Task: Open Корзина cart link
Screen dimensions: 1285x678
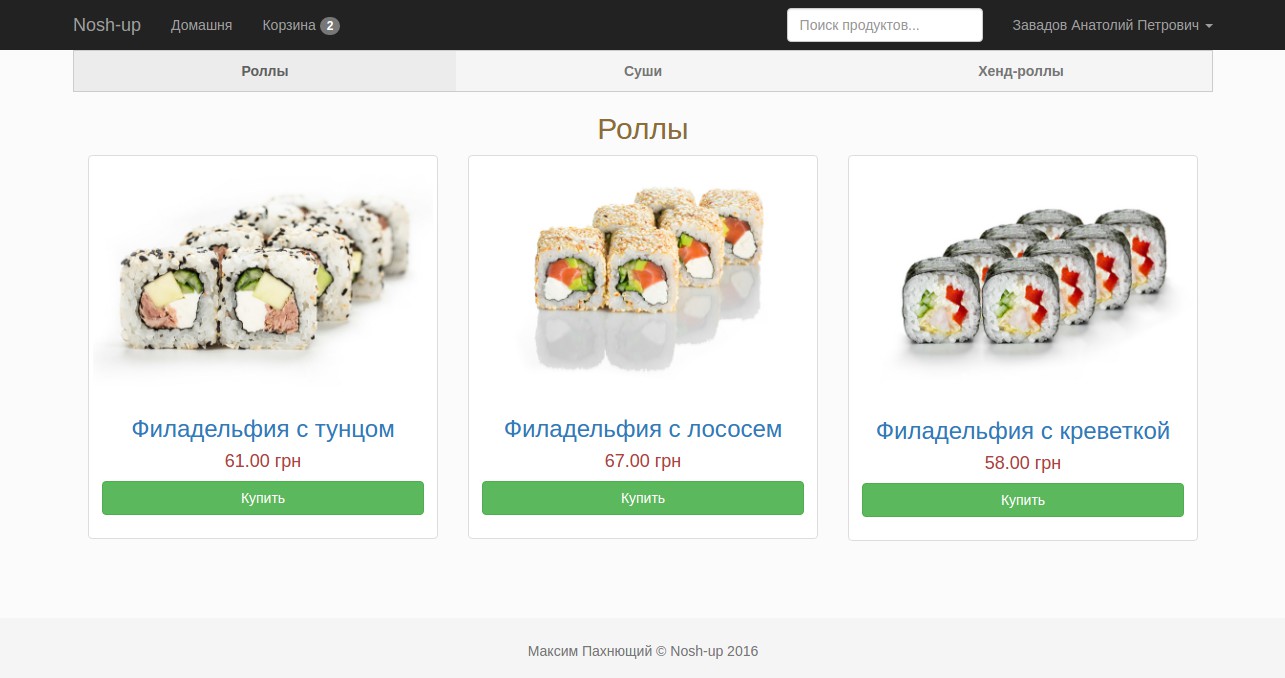Action: coord(301,25)
